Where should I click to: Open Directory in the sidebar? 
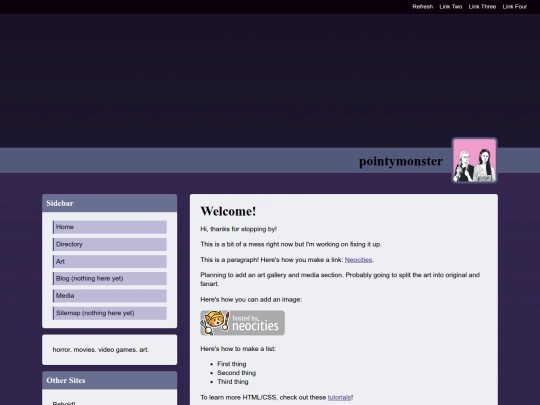pyautogui.click(x=110, y=244)
